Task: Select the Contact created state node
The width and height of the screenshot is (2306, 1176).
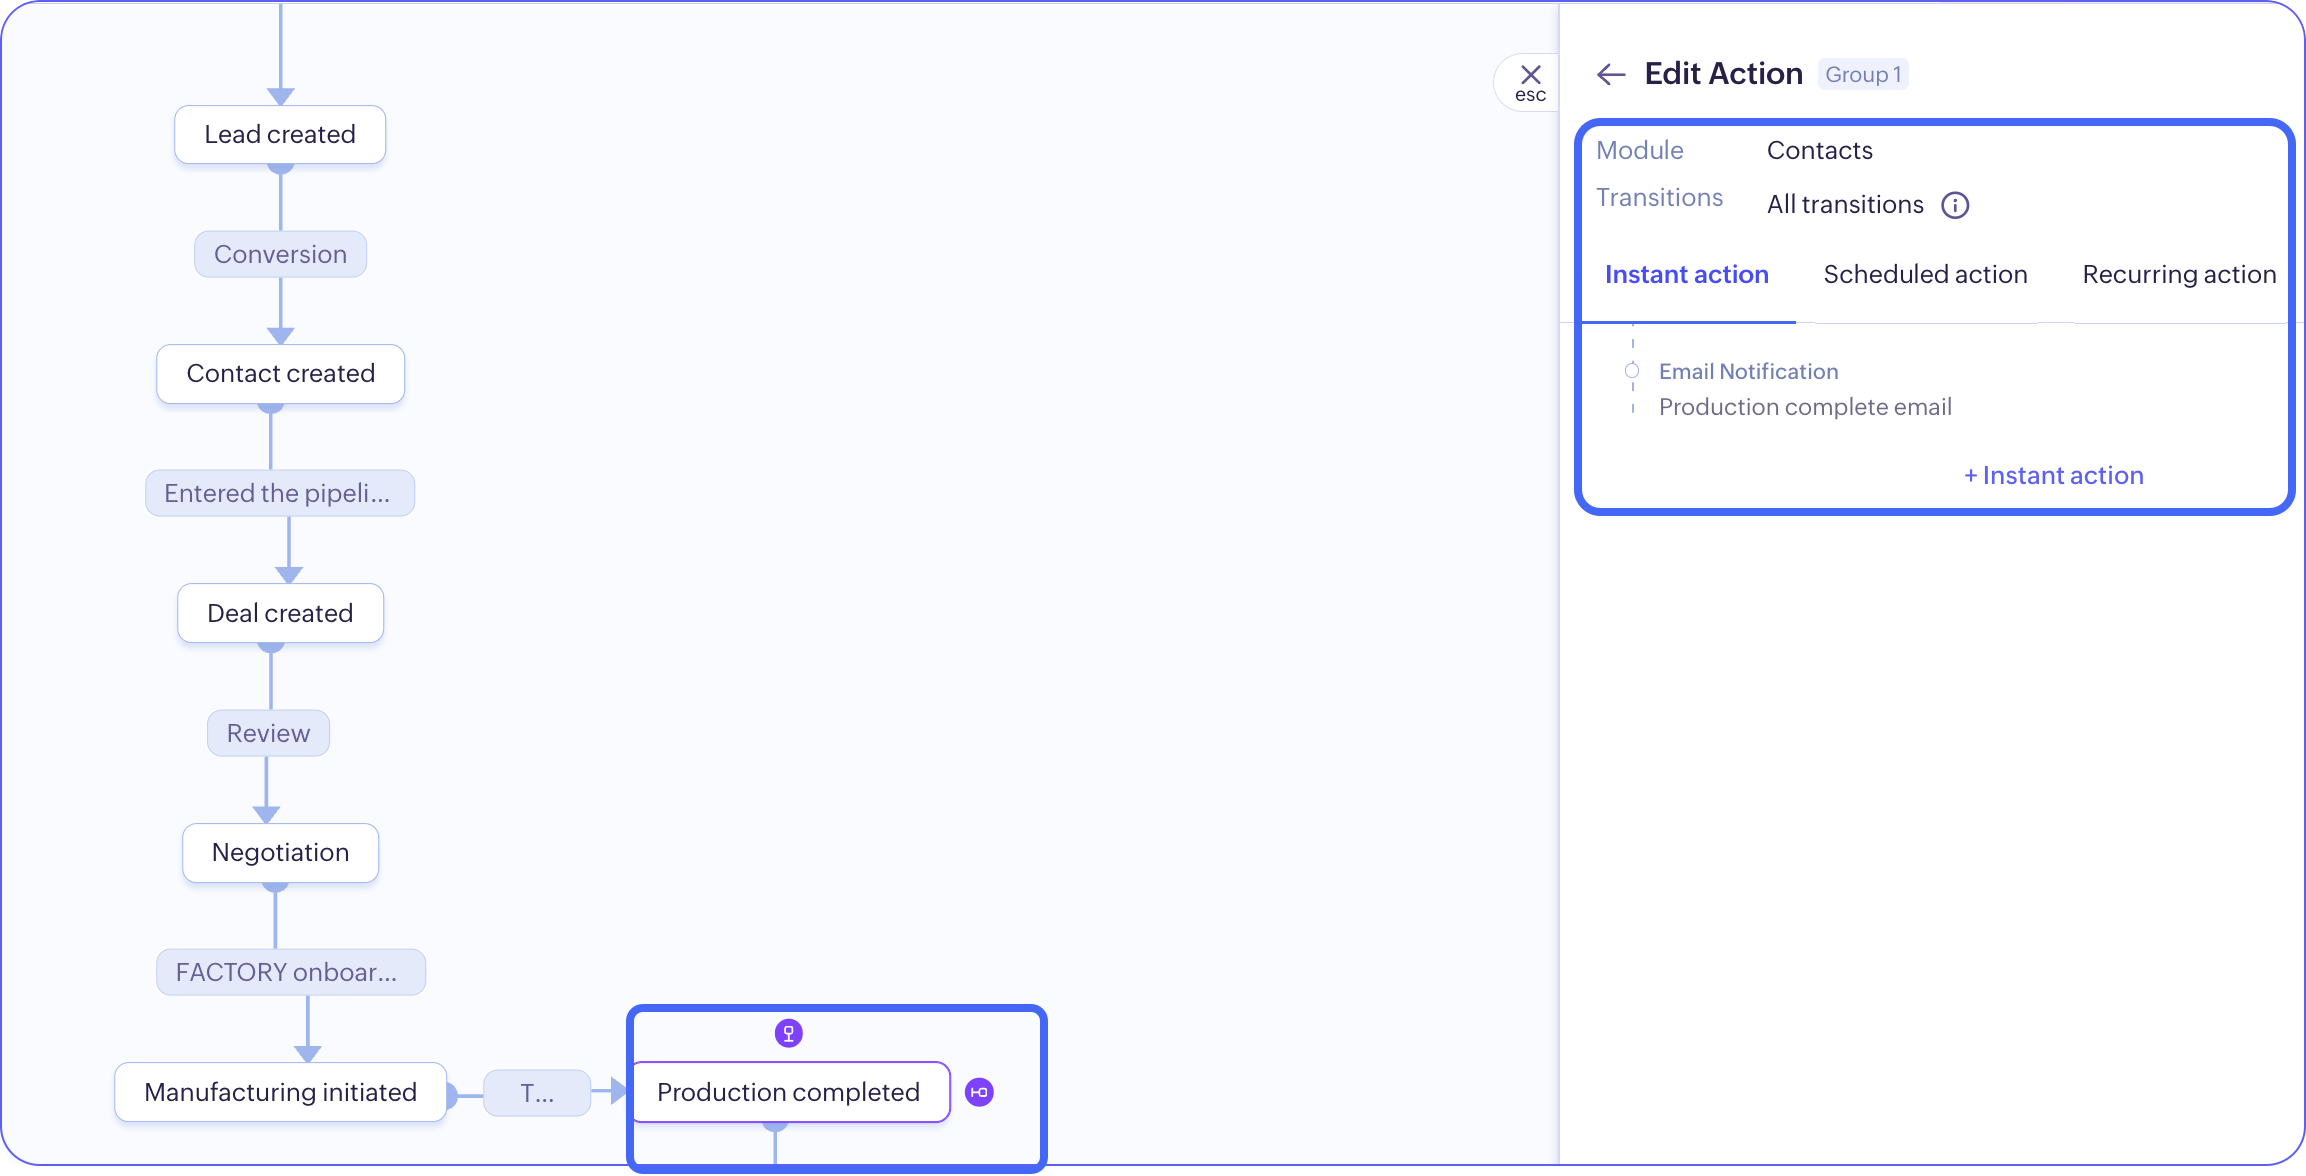Action: (280, 374)
